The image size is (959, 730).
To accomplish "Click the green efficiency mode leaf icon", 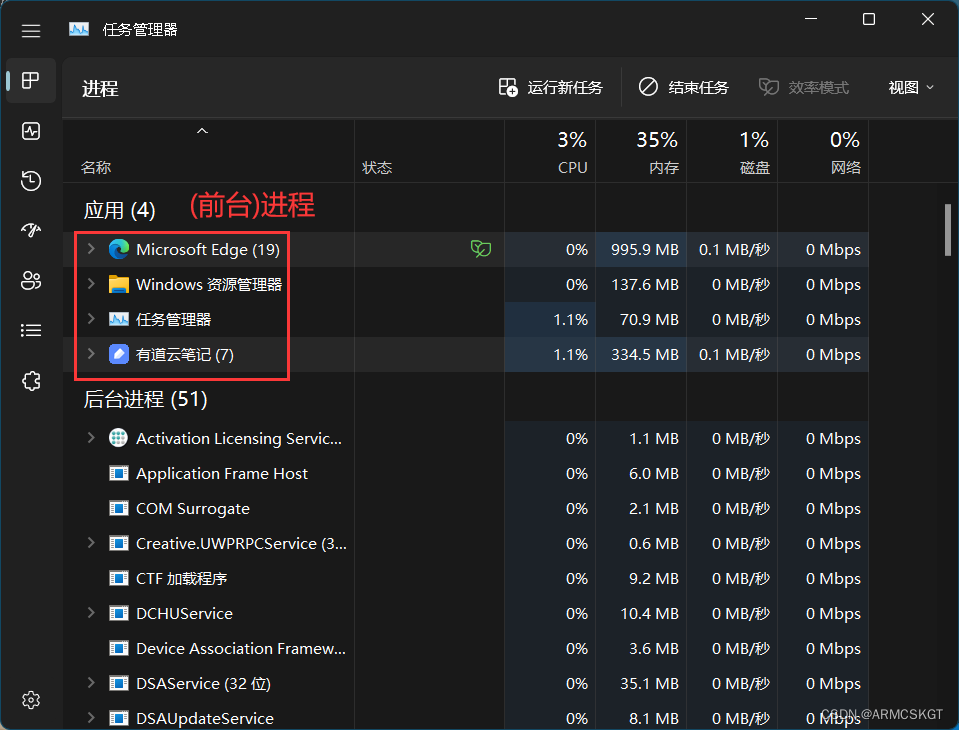I will click(481, 249).
